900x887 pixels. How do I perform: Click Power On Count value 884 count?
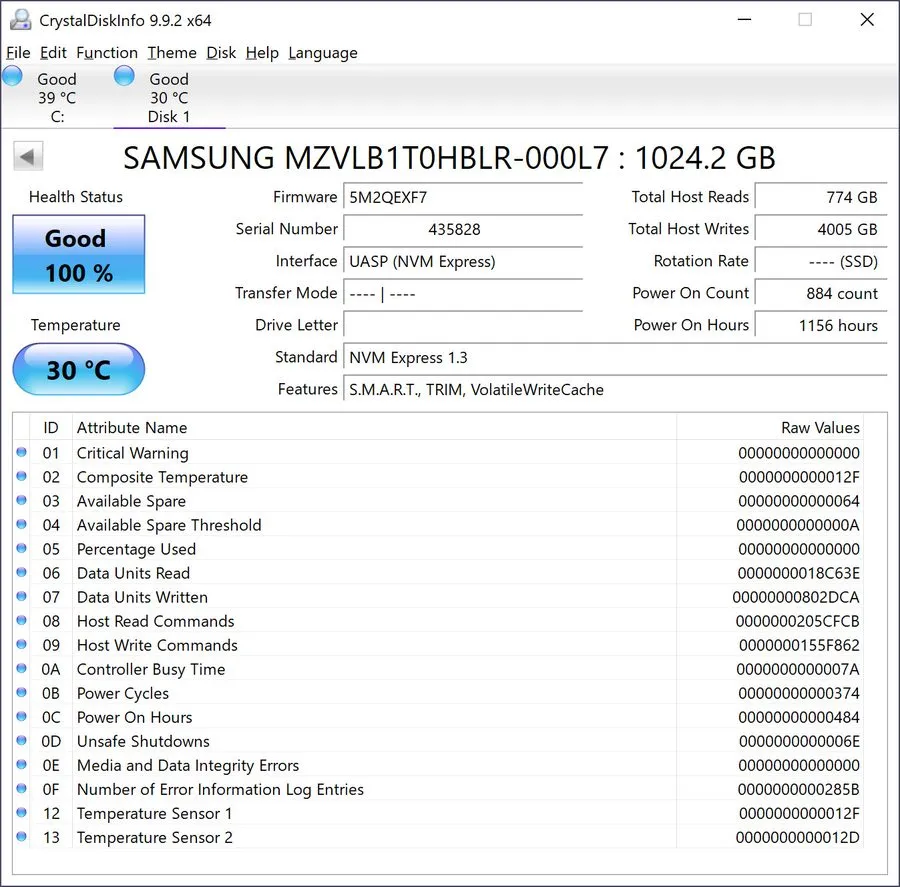click(x=821, y=294)
